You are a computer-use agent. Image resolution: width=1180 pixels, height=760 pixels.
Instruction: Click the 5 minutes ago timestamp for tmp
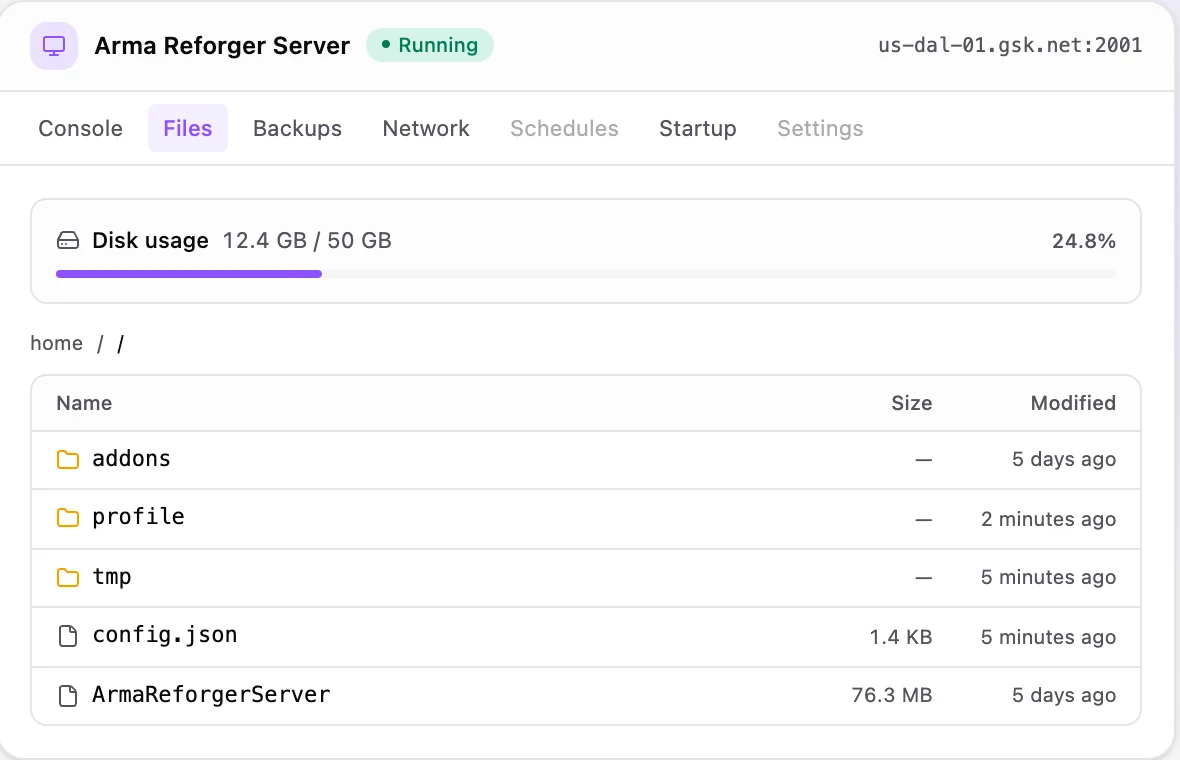point(1048,577)
